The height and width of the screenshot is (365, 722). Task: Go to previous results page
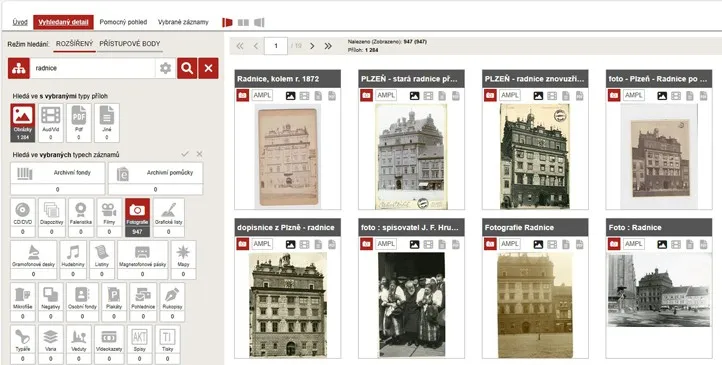point(256,46)
